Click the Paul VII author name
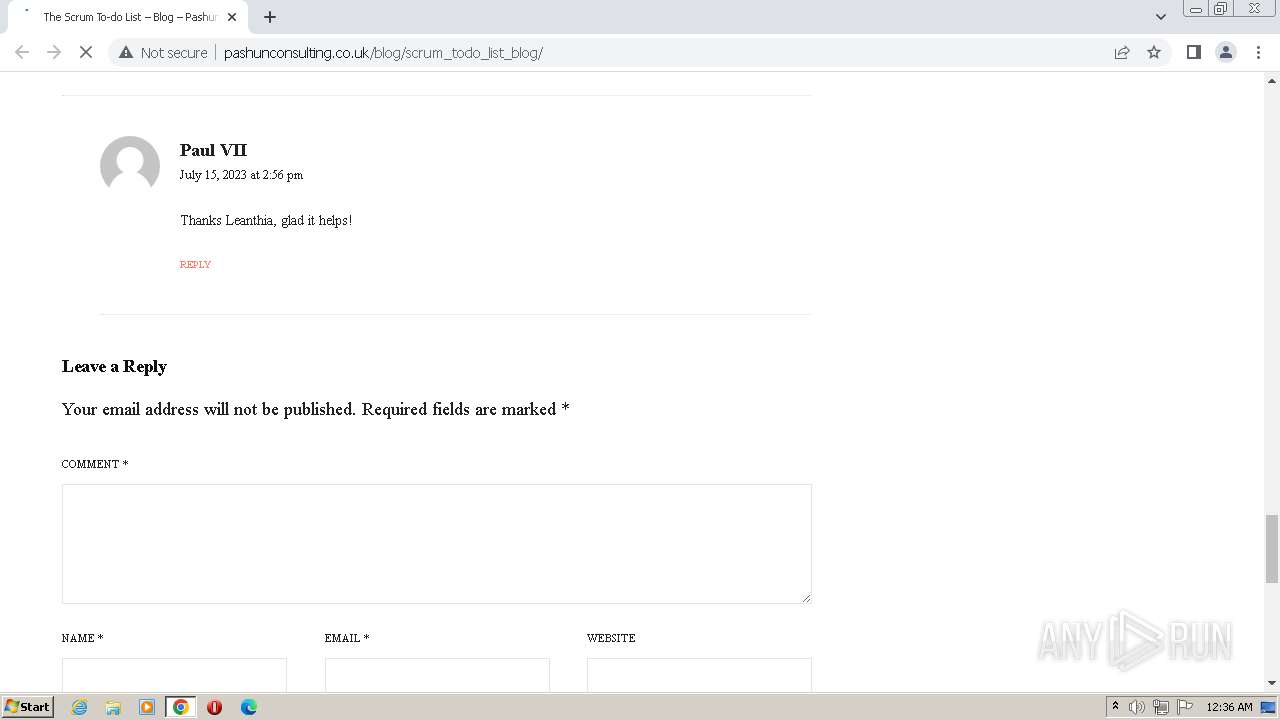The image size is (1280, 720). (213, 150)
